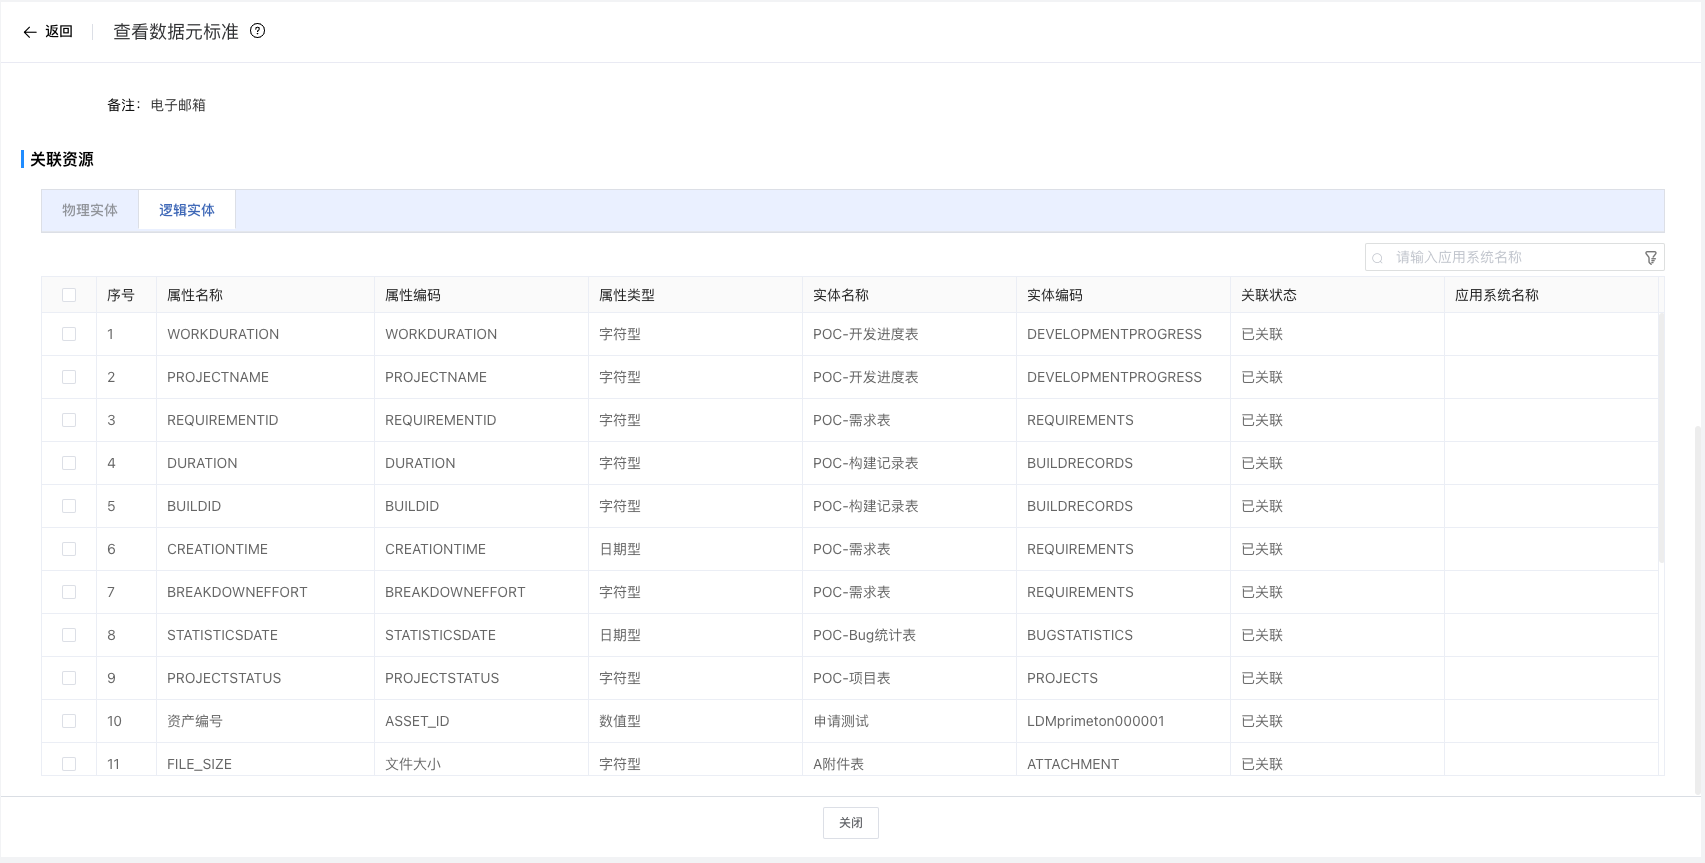
Task: Select checkbox for 资产编号 row
Action: (69, 721)
